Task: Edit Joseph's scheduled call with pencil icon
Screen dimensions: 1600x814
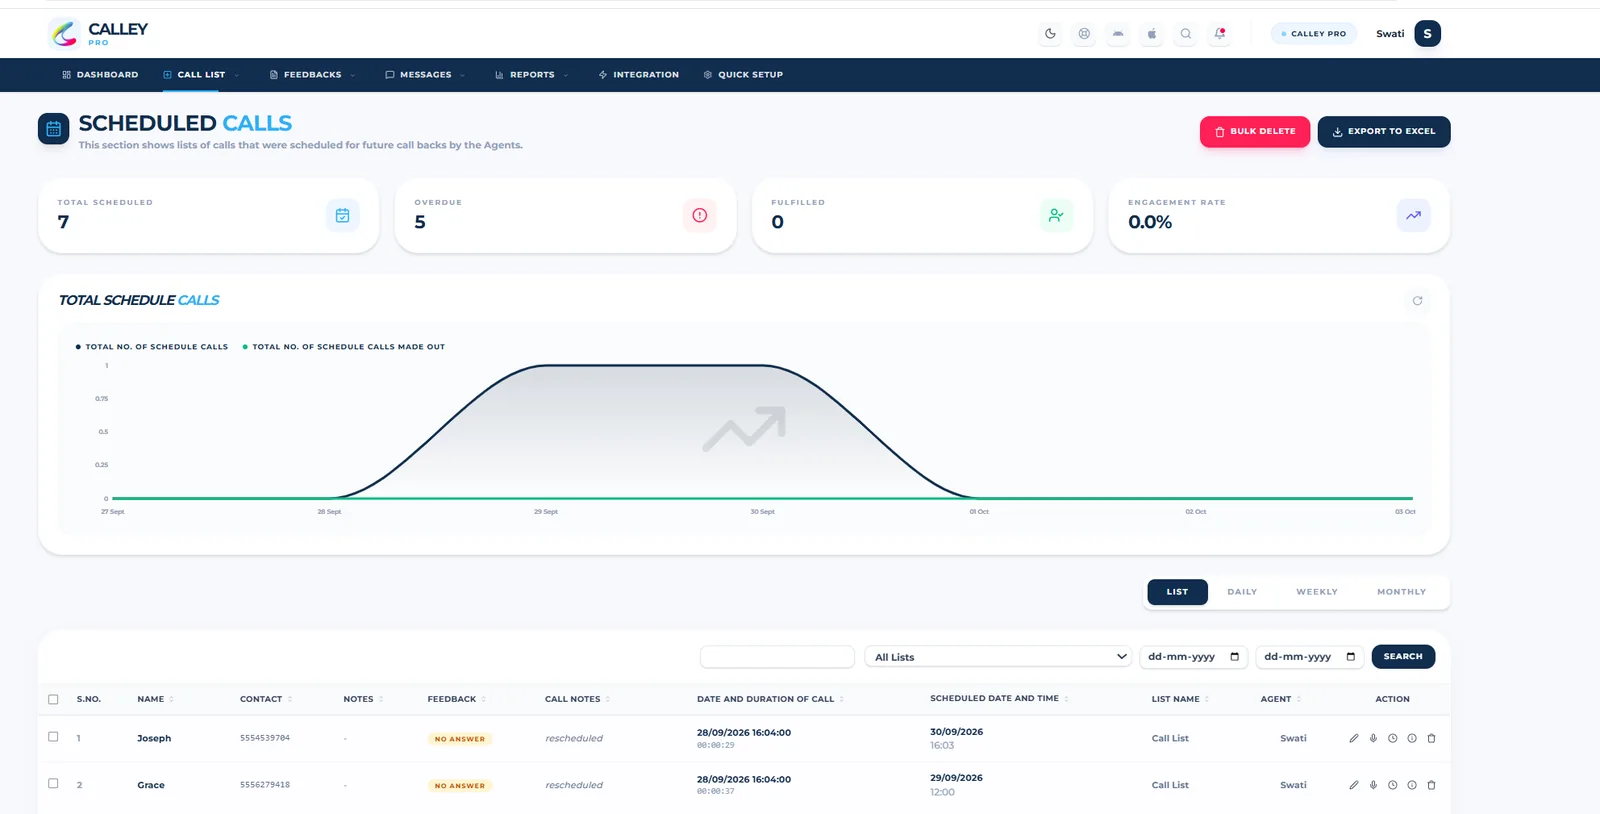Action: point(1354,739)
